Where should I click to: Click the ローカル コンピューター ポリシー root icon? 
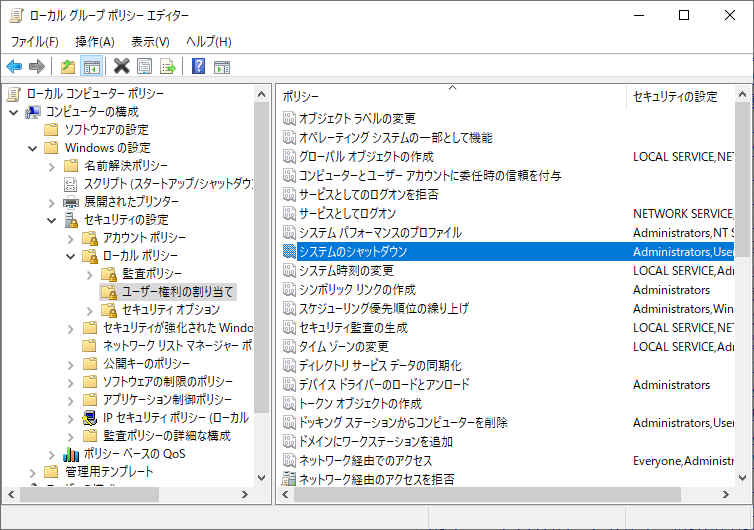(x=13, y=94)
